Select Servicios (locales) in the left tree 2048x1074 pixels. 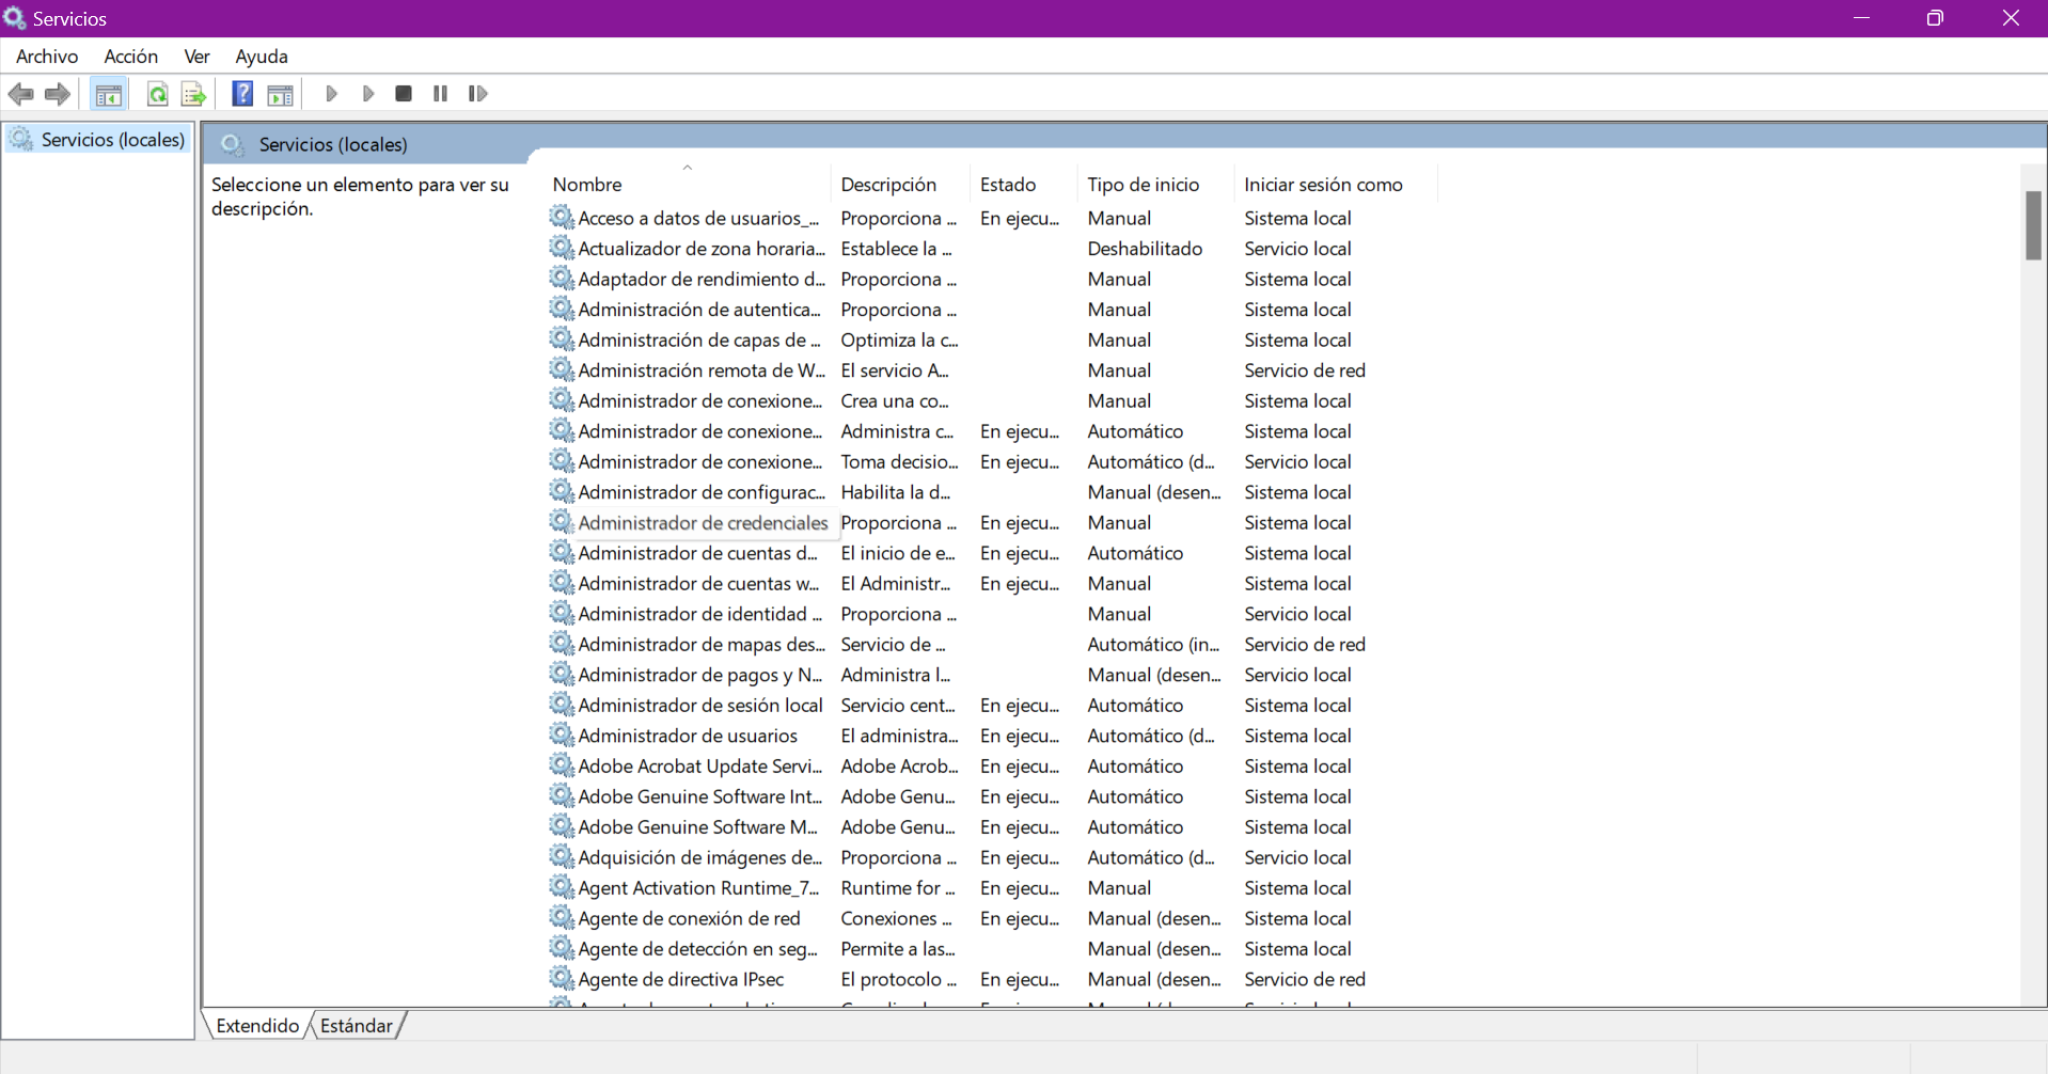click(x=99, y=139)
